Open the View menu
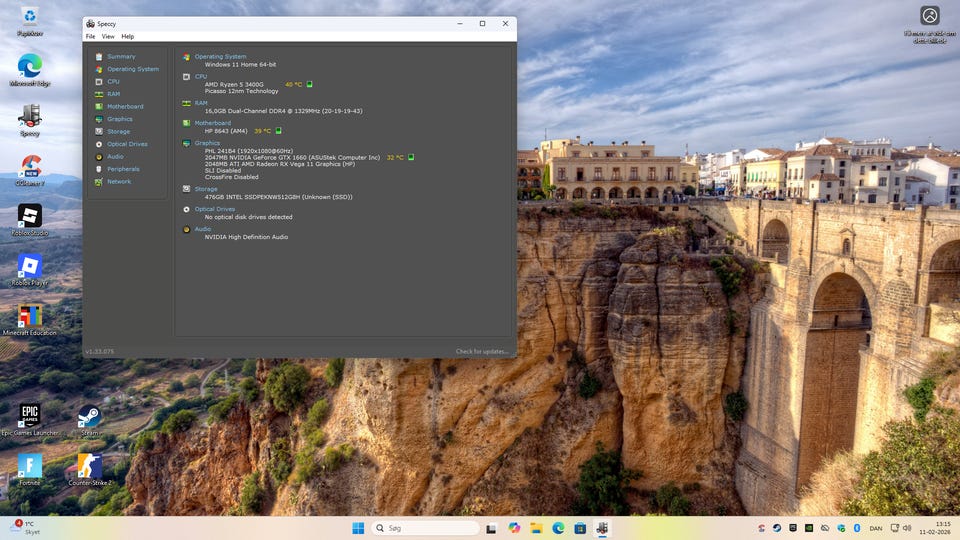 108,36
